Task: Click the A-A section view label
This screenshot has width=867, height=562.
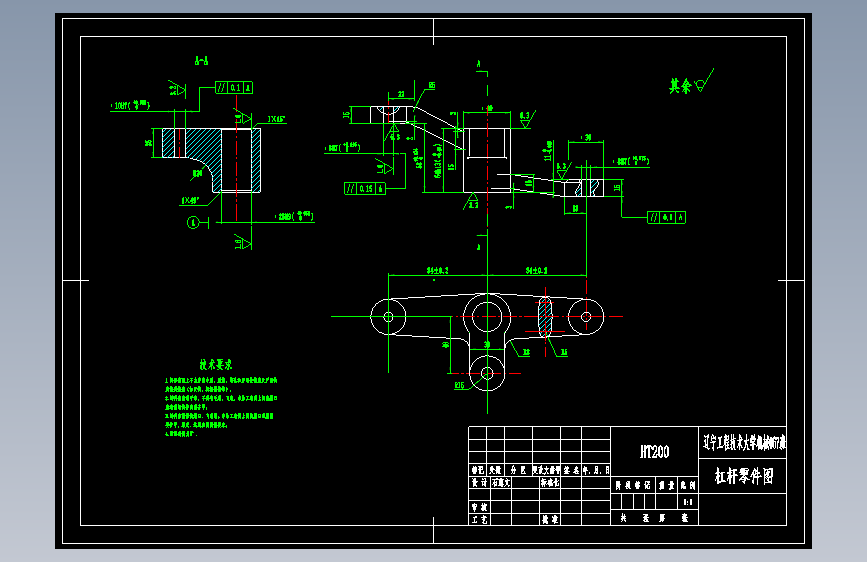Action: pos(201,61)
